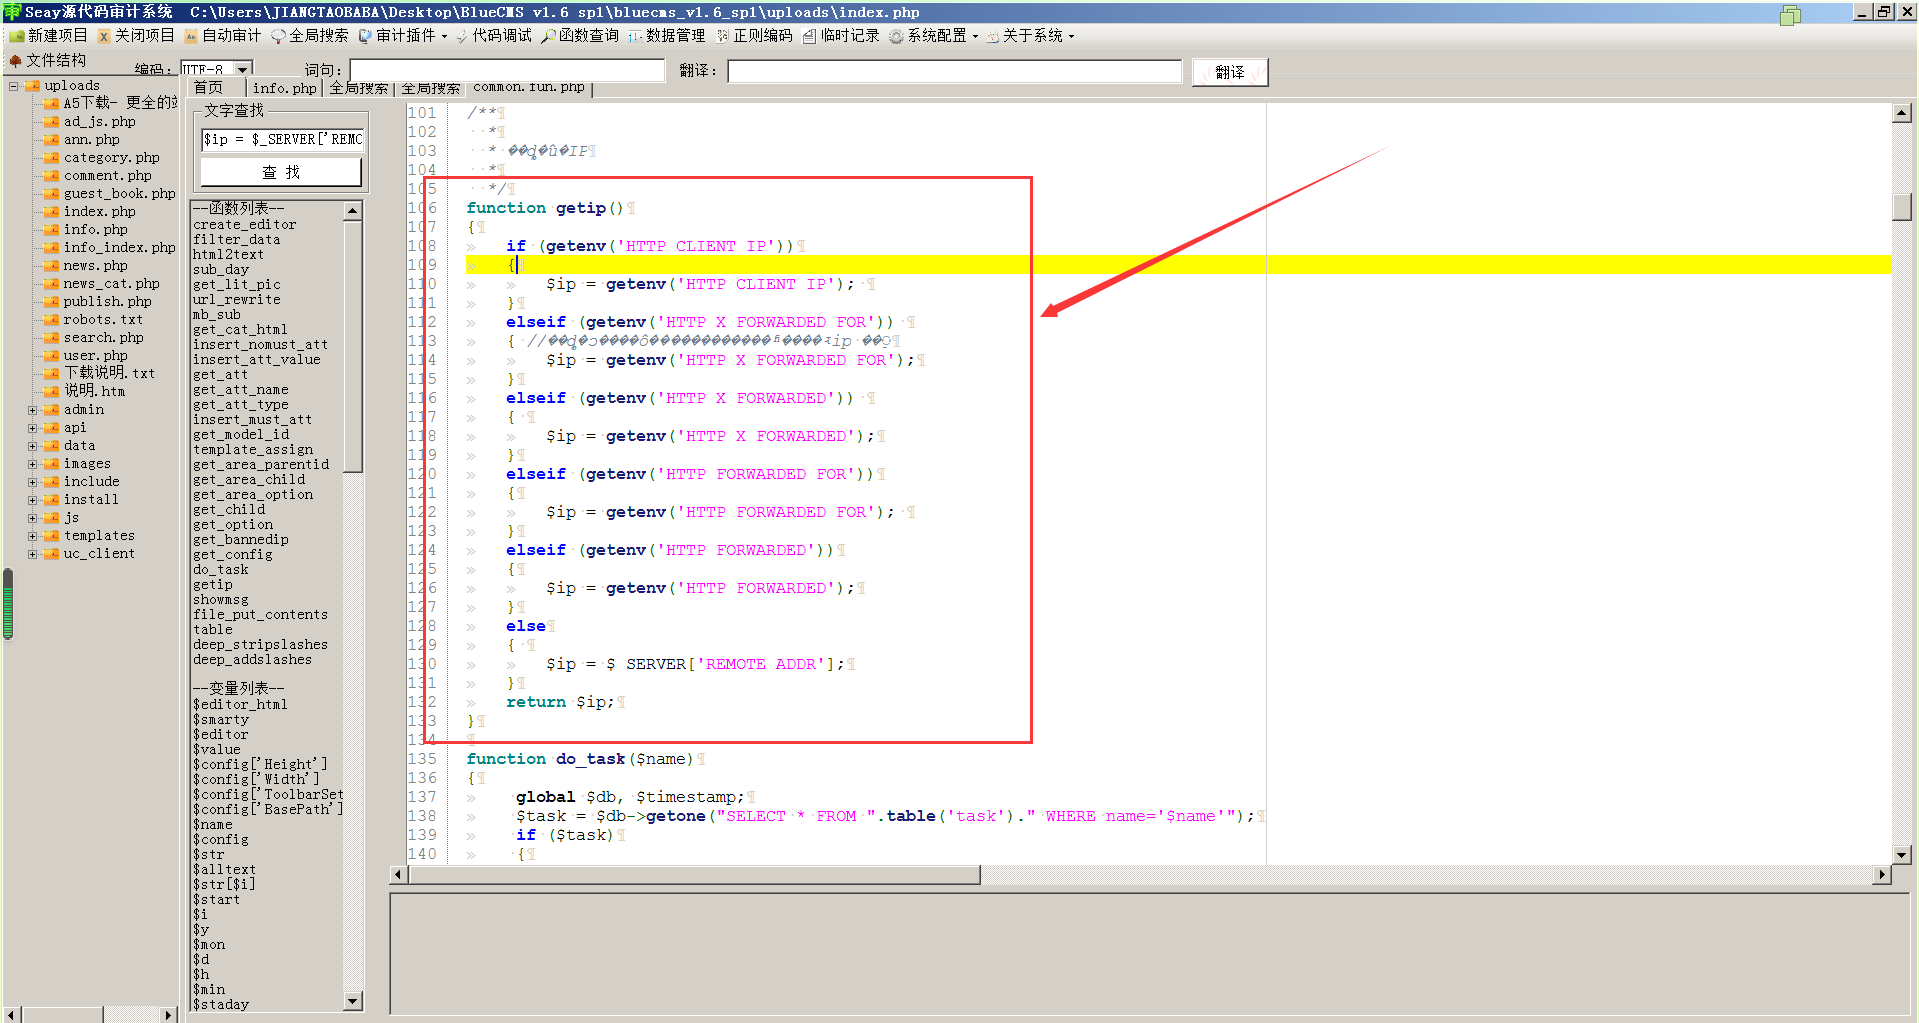Click function list scroll-down arrow

coord(352,1001)
